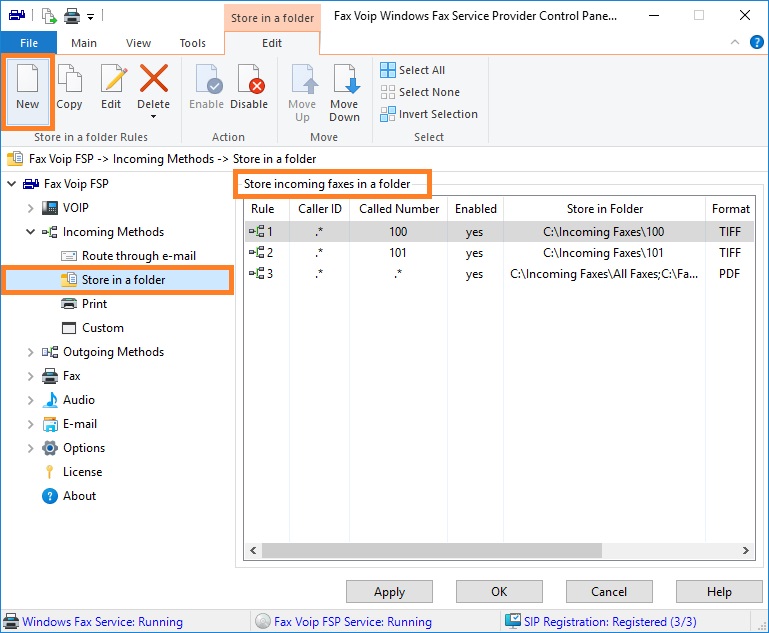Select rule 1 row icon
769x633 pixels.
coord(256,231)
